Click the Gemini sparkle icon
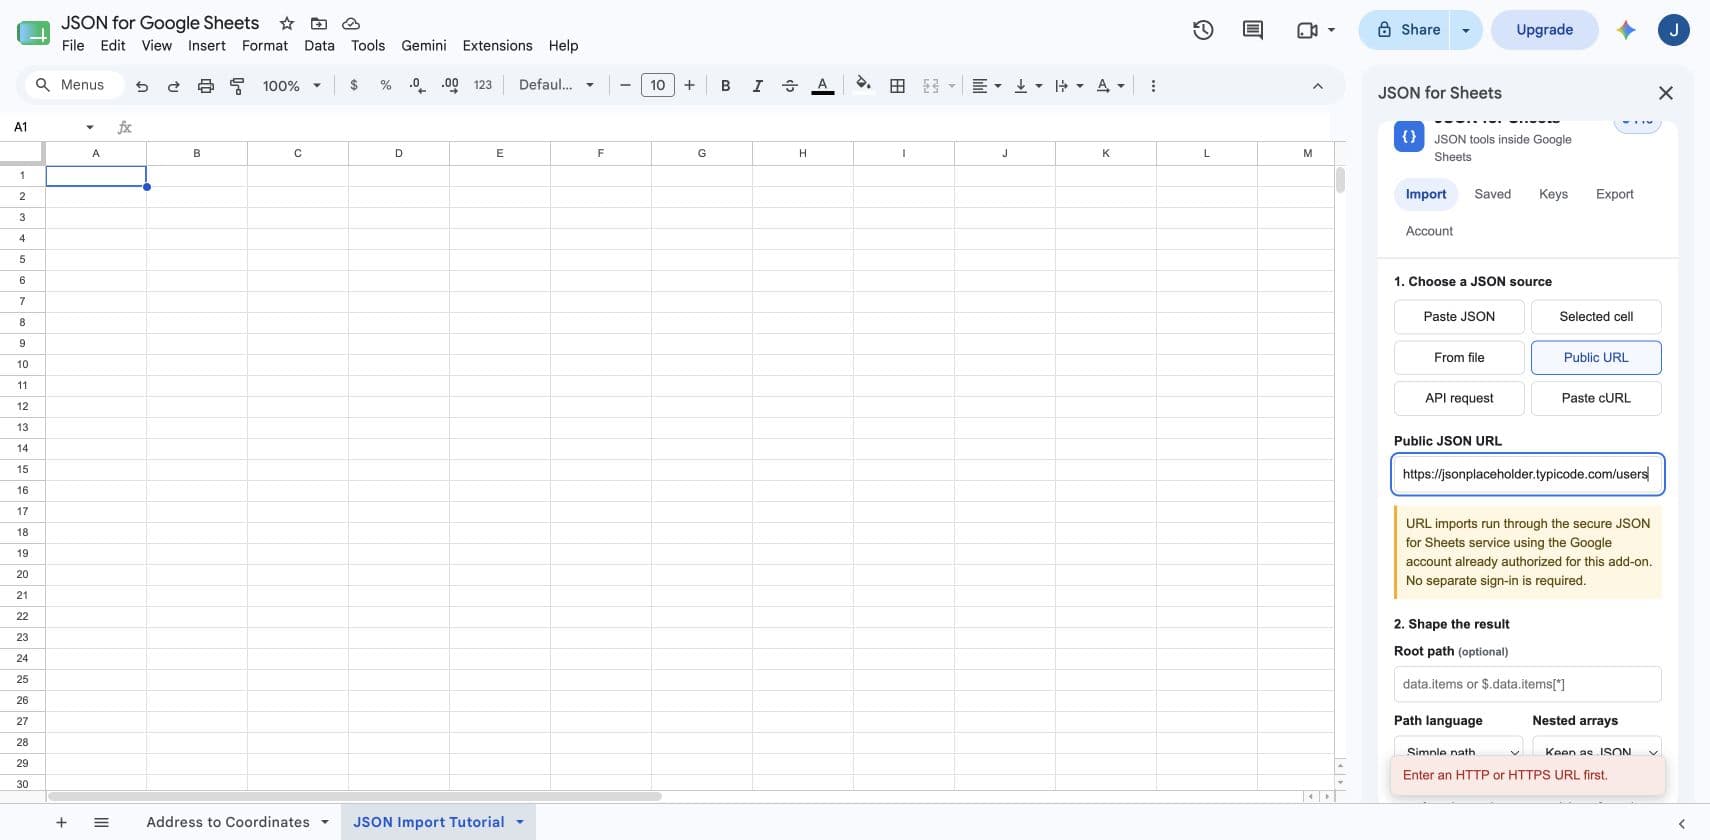This screenshot has height=840, width=1710. tap(1626, 30)
